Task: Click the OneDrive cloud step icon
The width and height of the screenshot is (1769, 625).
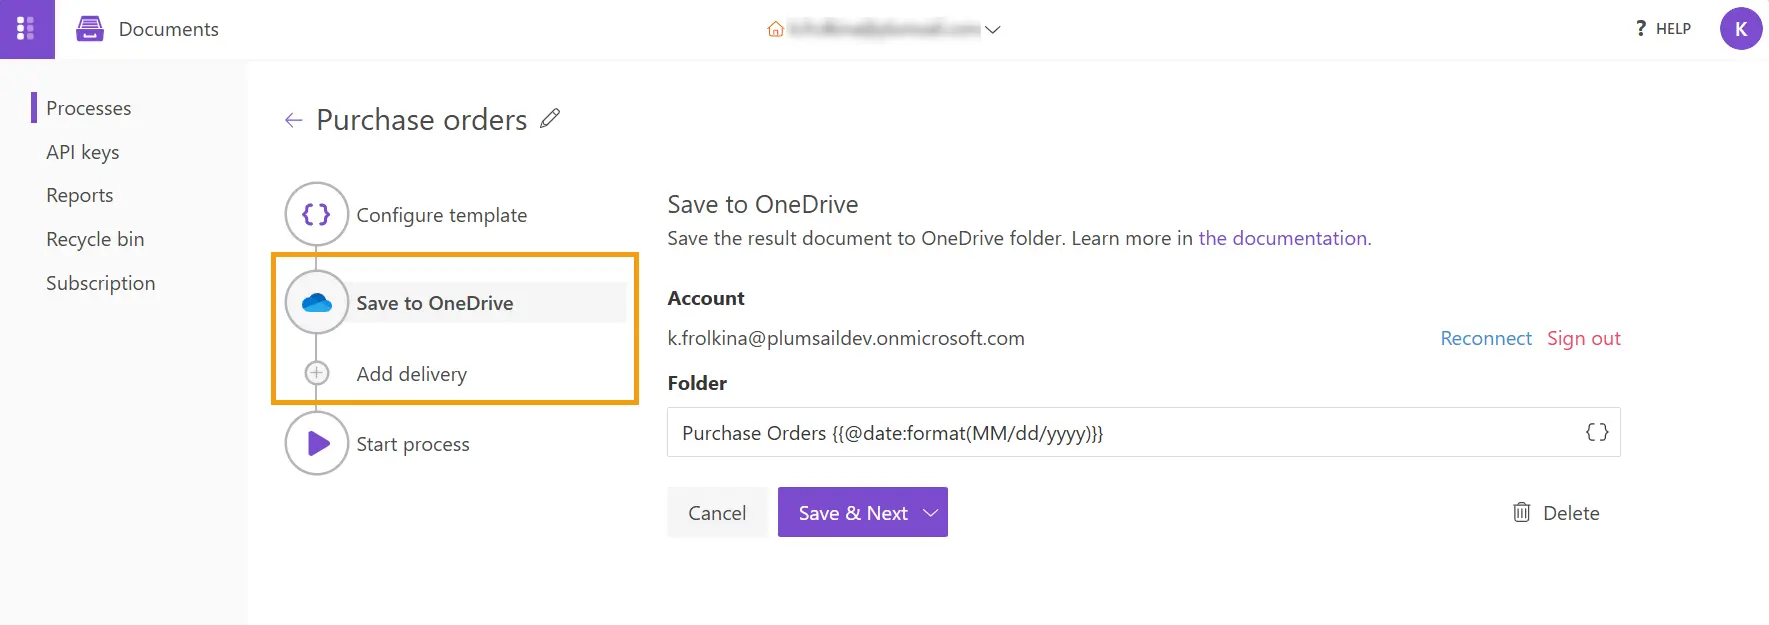Action: pos(316,302)
